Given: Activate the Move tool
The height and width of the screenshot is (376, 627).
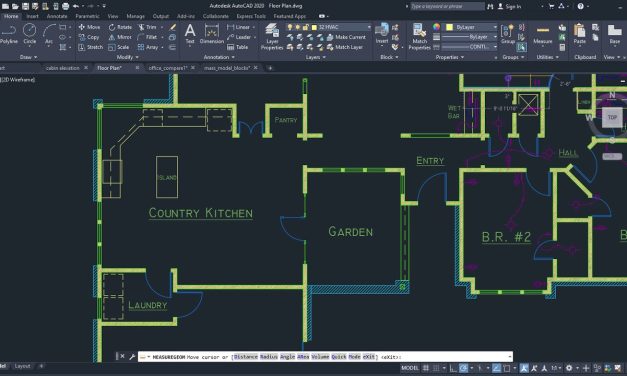Looking at the screenshot, I should click(90, 27).
